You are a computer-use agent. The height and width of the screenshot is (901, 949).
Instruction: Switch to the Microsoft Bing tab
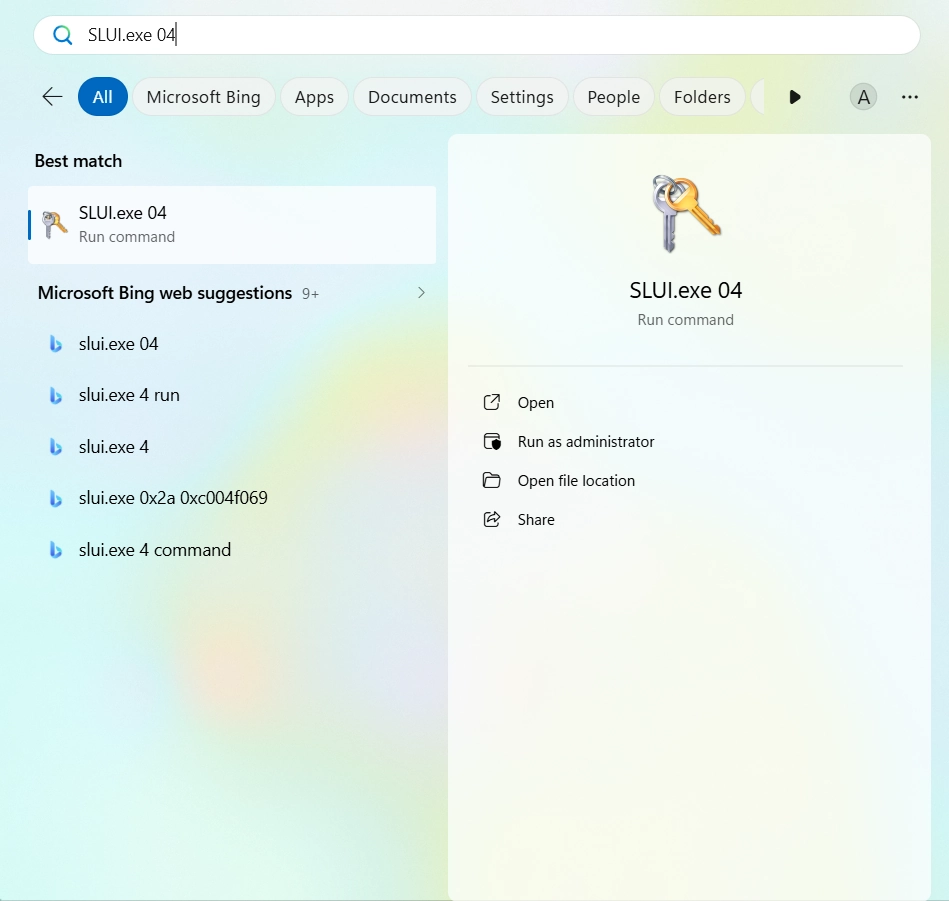[x=203, y=97]
